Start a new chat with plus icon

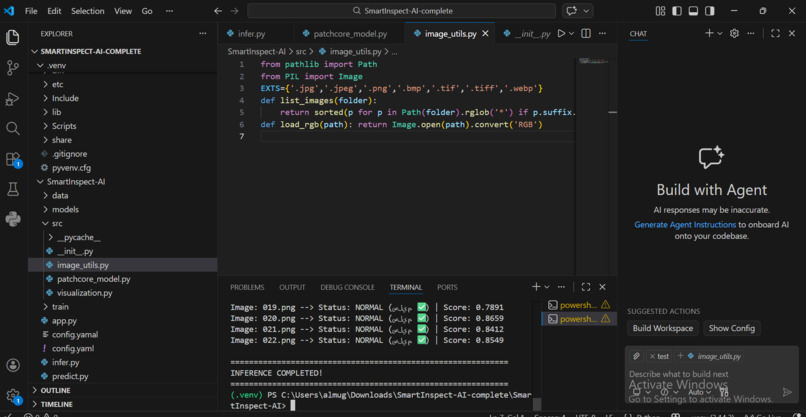tap(709, 33)
